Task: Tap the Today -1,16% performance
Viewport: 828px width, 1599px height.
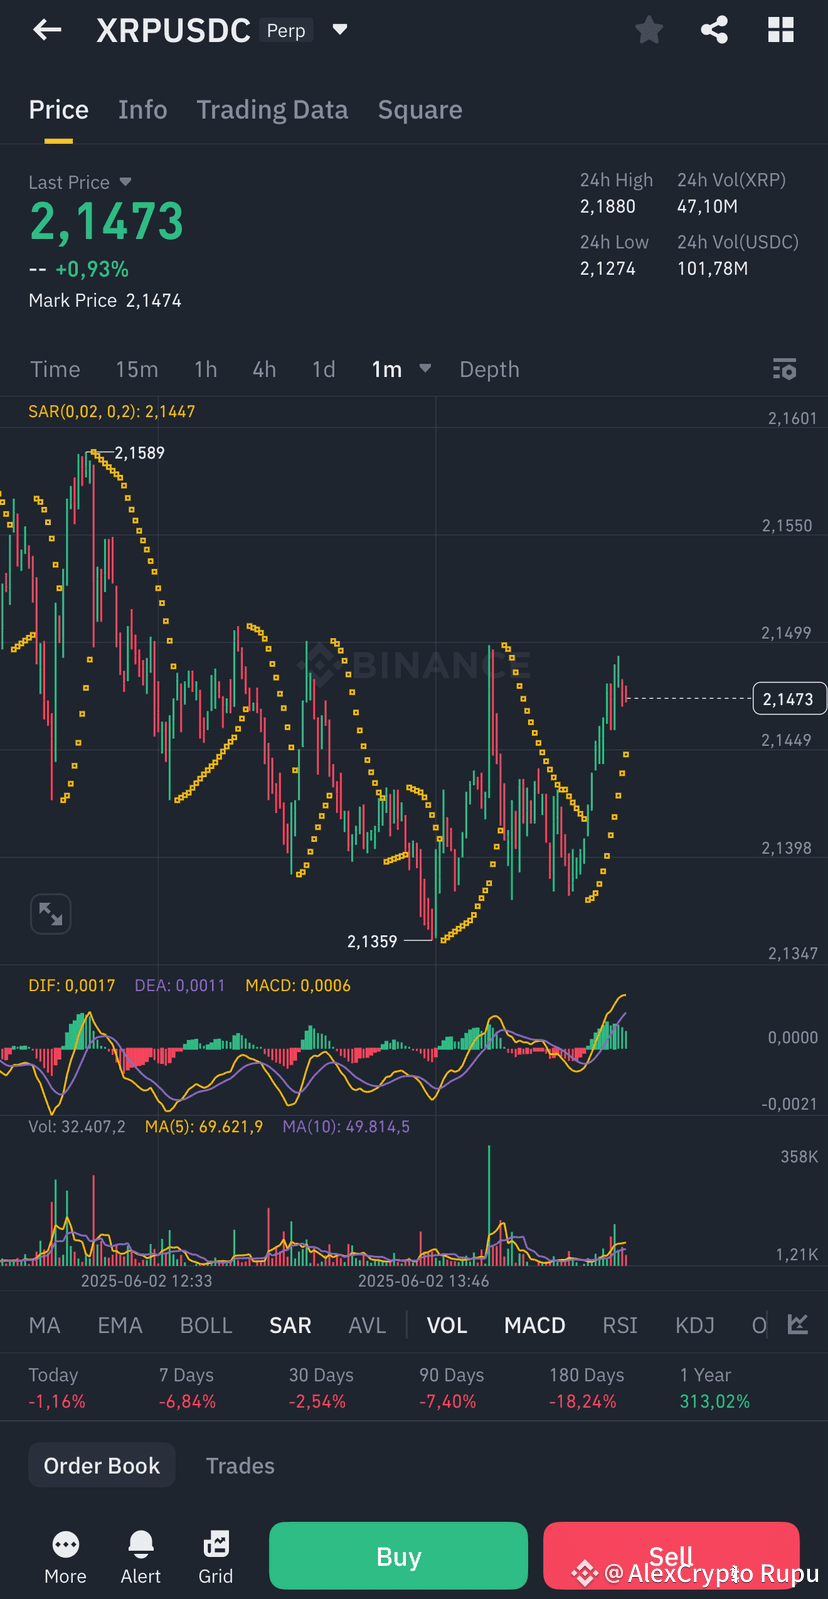Action: click(57, 1388)
